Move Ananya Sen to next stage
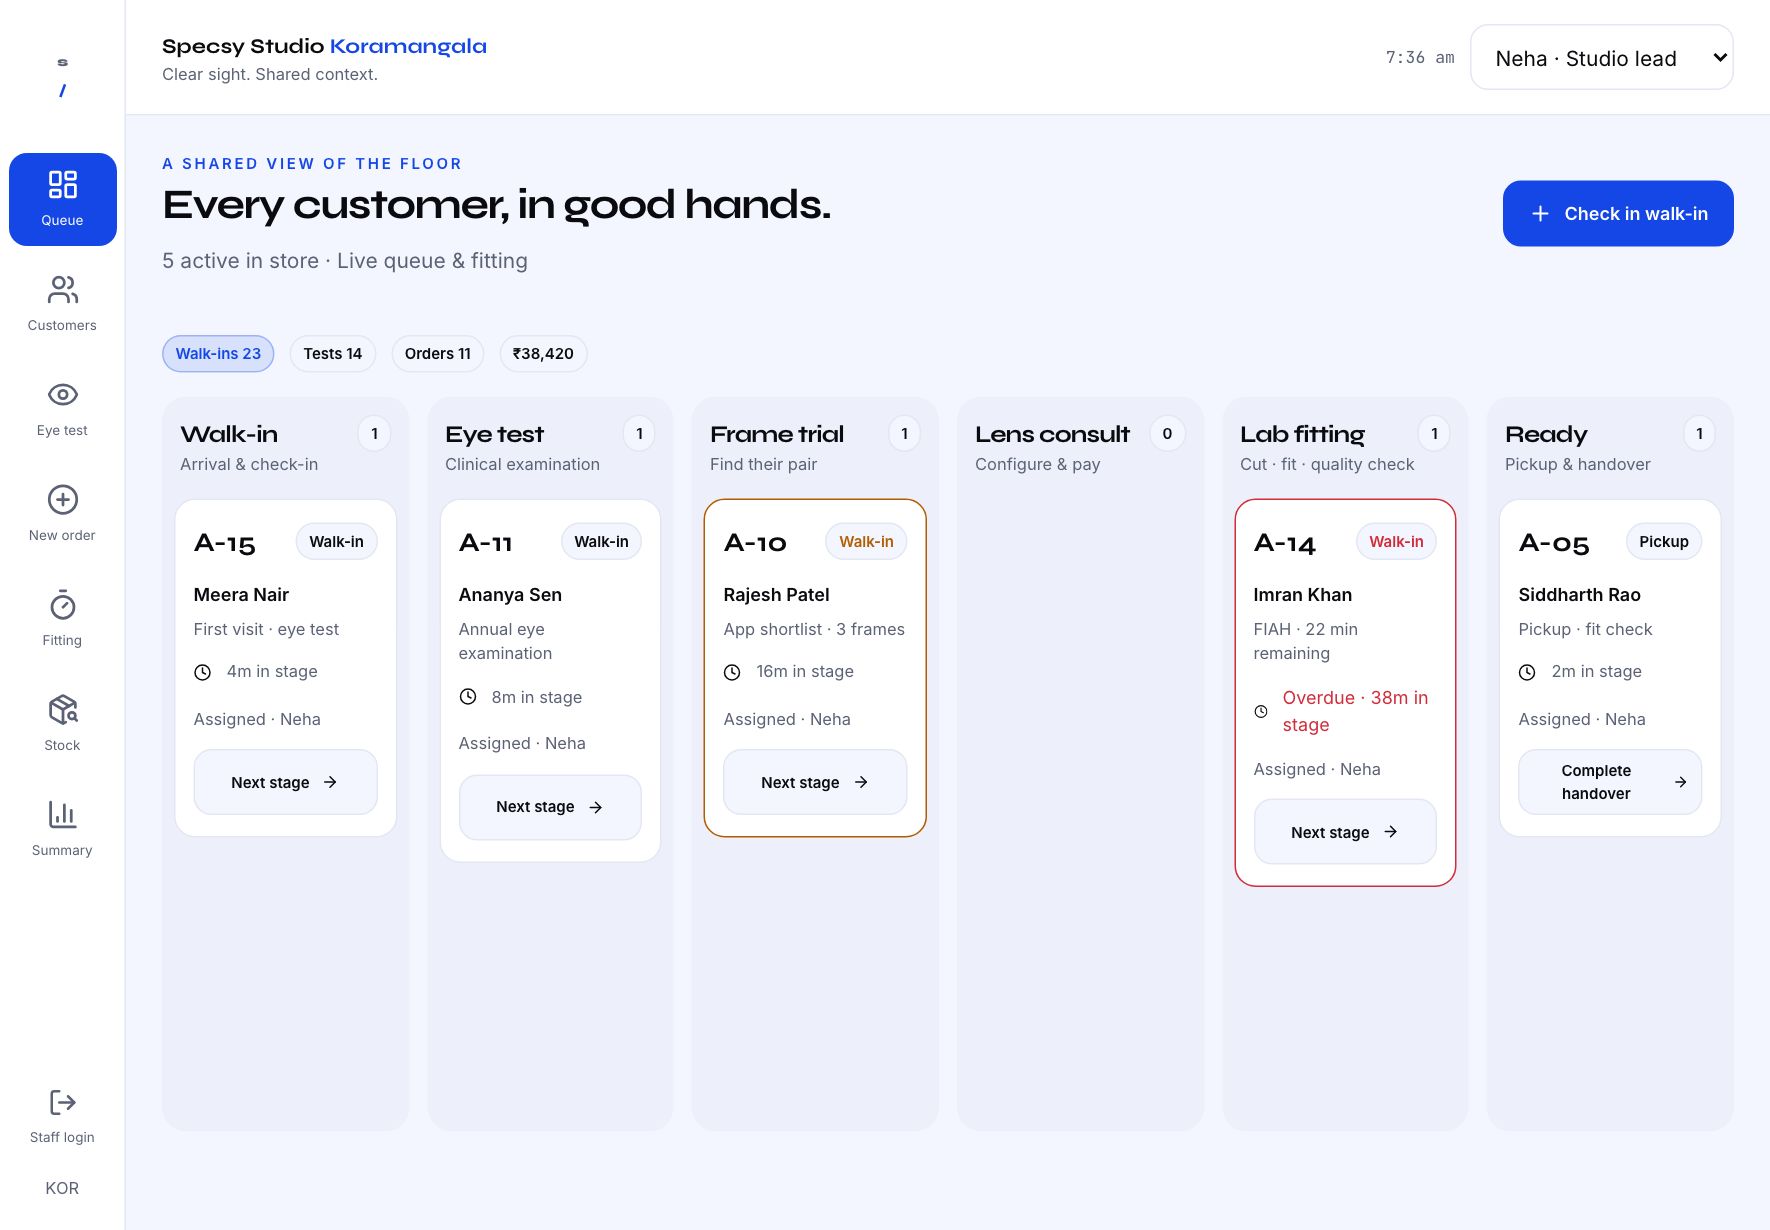Image resolution: width=1770 pixels, height=1230 pixels. coord(550,807)
